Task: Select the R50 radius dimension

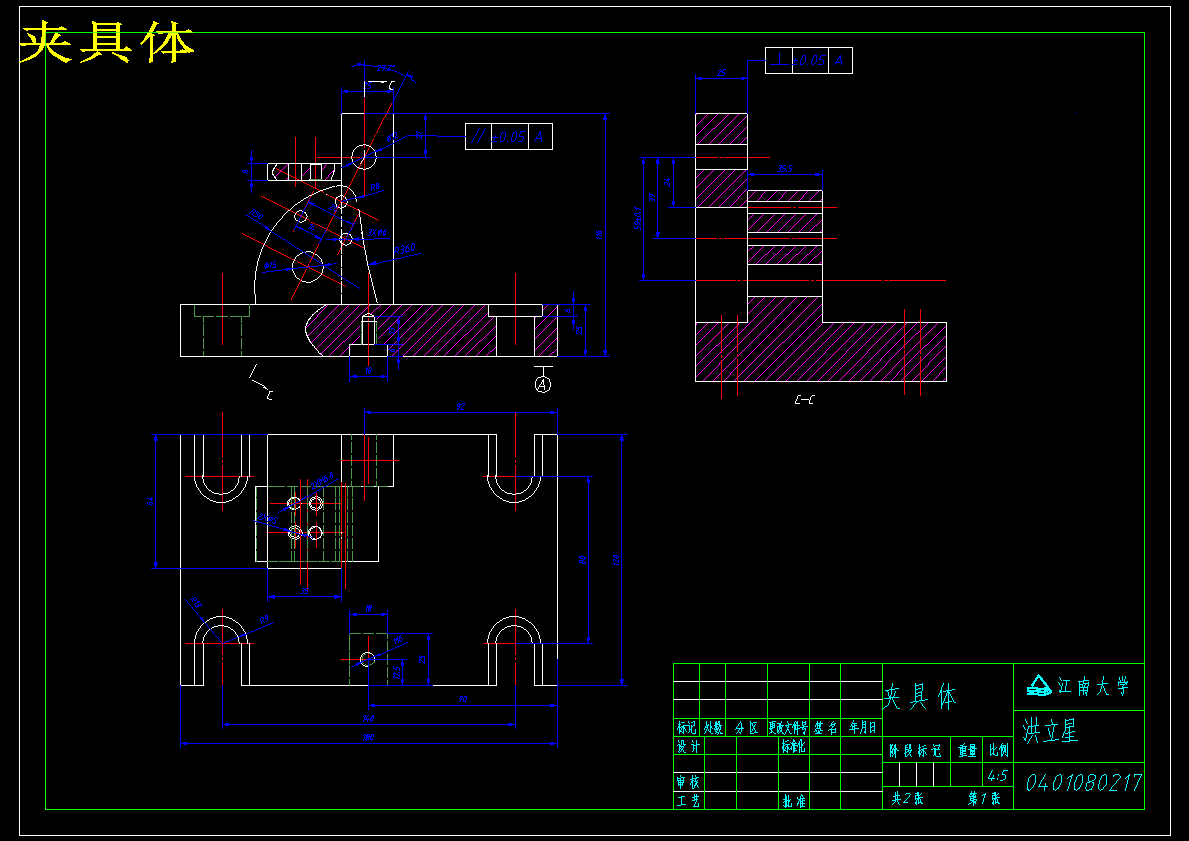Action: click(256, 216)
